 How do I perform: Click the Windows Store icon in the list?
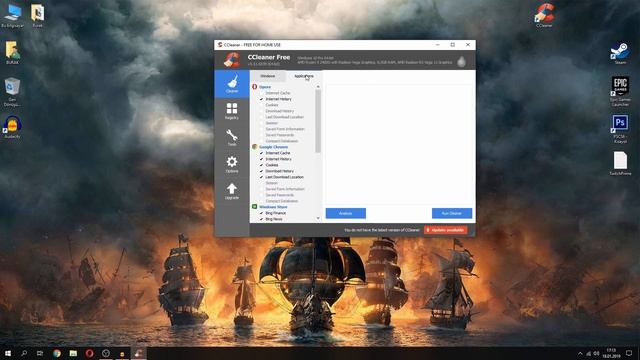pyautogui.click(x=255, y=207)
